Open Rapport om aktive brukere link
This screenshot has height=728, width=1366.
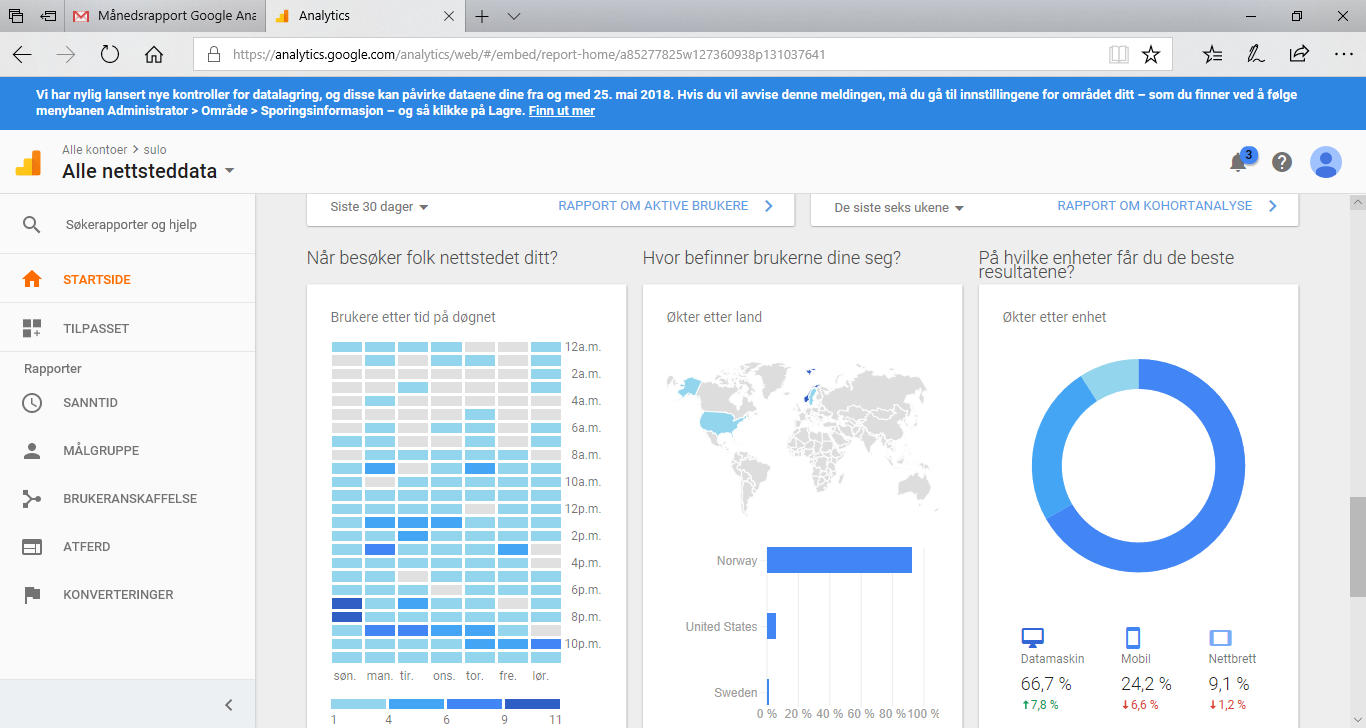665,206
